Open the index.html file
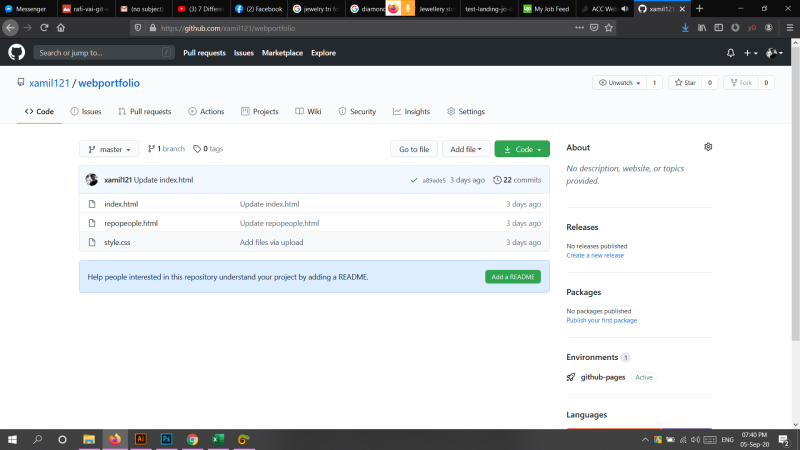 pos(121,204)
